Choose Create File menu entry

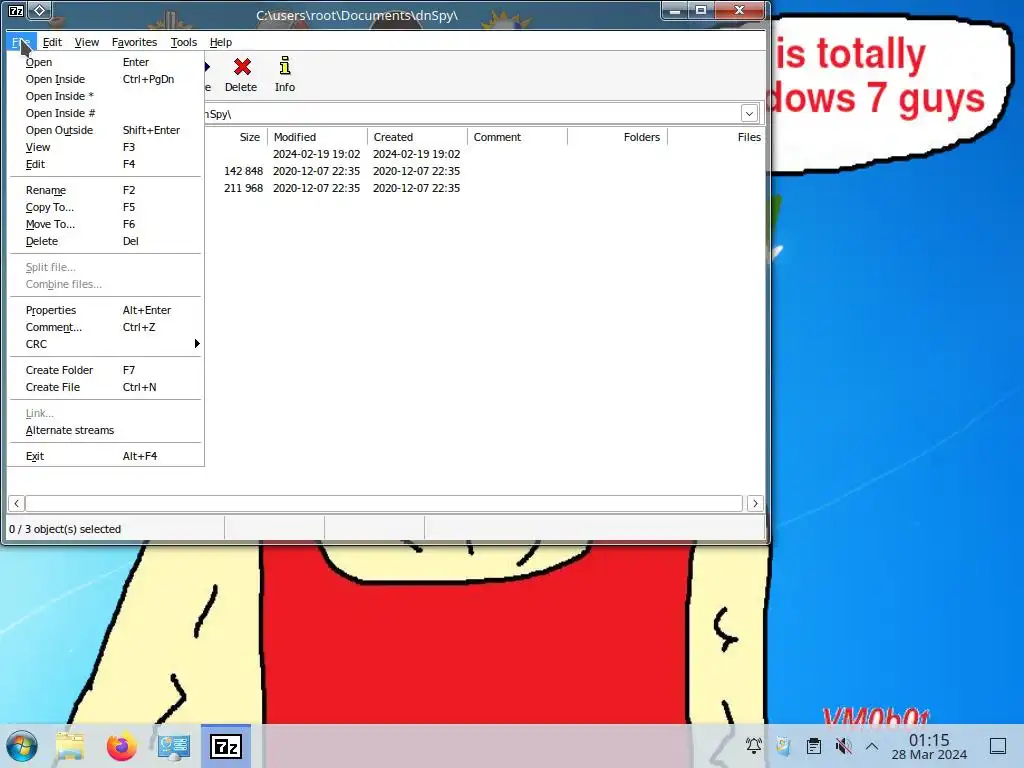pos(106,387)
